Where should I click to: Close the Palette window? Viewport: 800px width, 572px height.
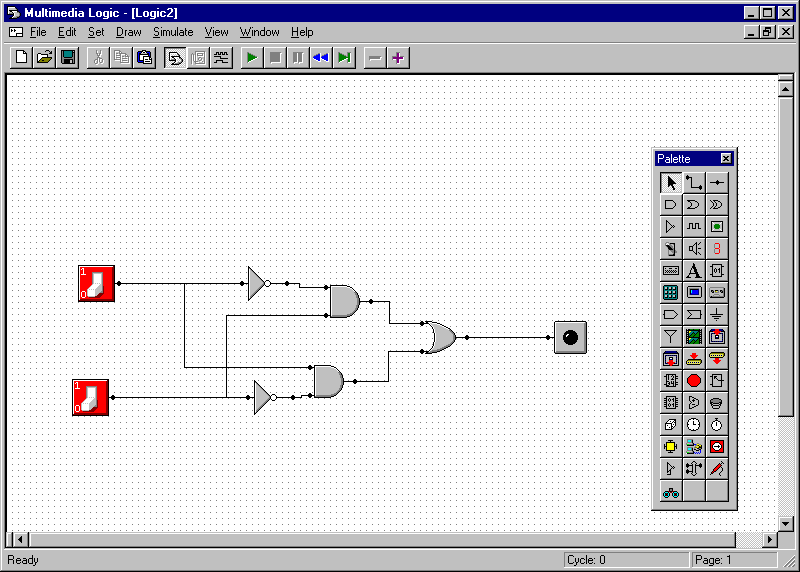click(726, 158)
